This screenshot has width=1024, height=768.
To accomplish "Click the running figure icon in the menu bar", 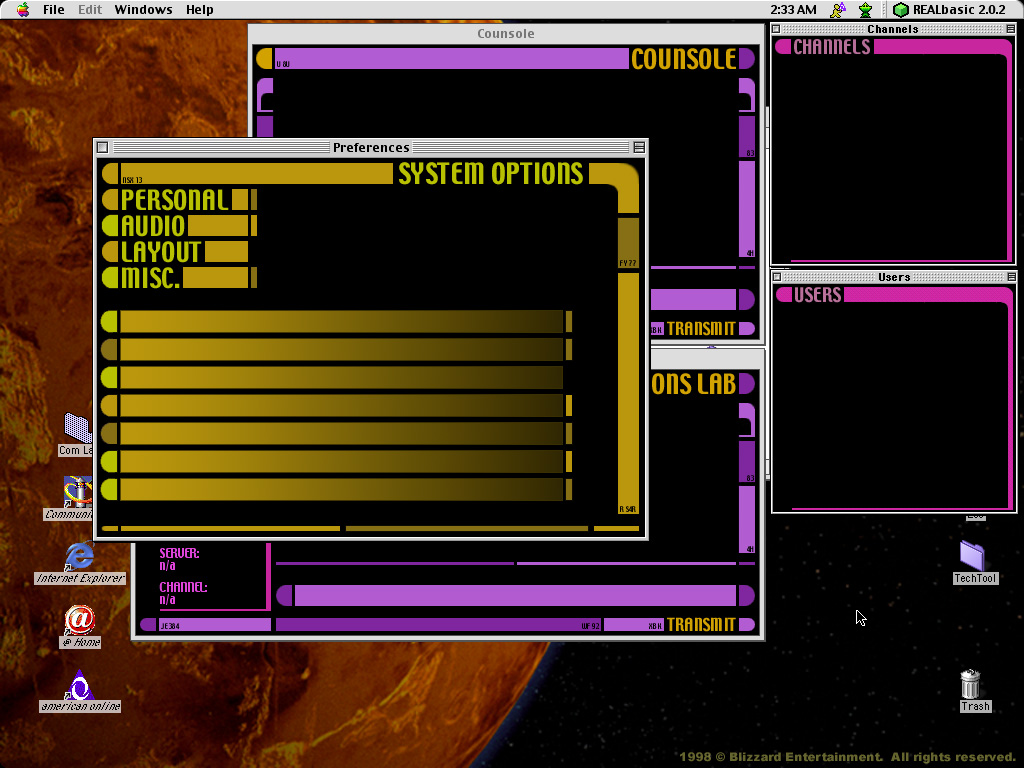I will pos(838,10).
